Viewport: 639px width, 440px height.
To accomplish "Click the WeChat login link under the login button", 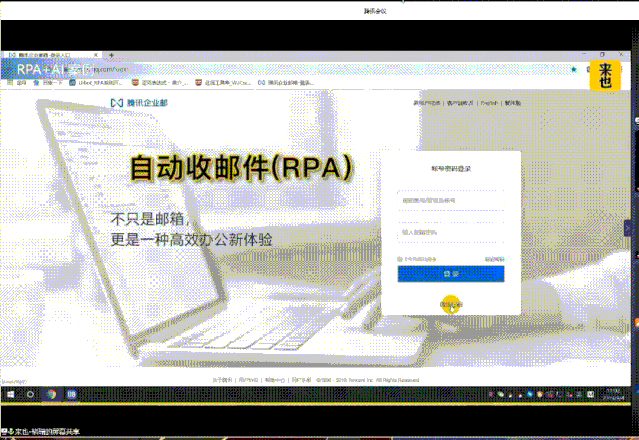I will pos(451,304).
